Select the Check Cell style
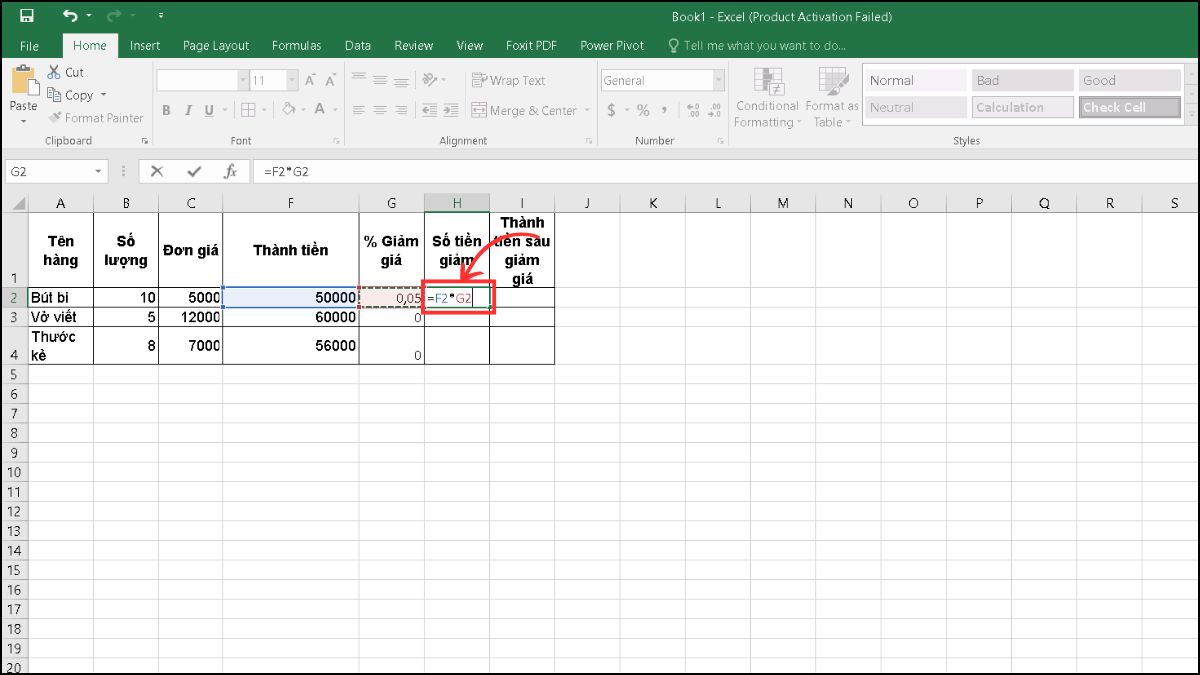The height and width of the screenshot is (675, 1200). coord(1129,107)
